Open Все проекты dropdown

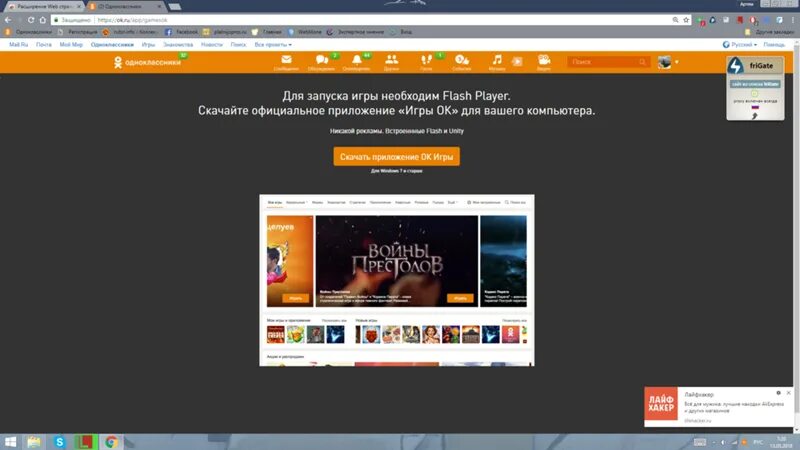coord(273,45)
